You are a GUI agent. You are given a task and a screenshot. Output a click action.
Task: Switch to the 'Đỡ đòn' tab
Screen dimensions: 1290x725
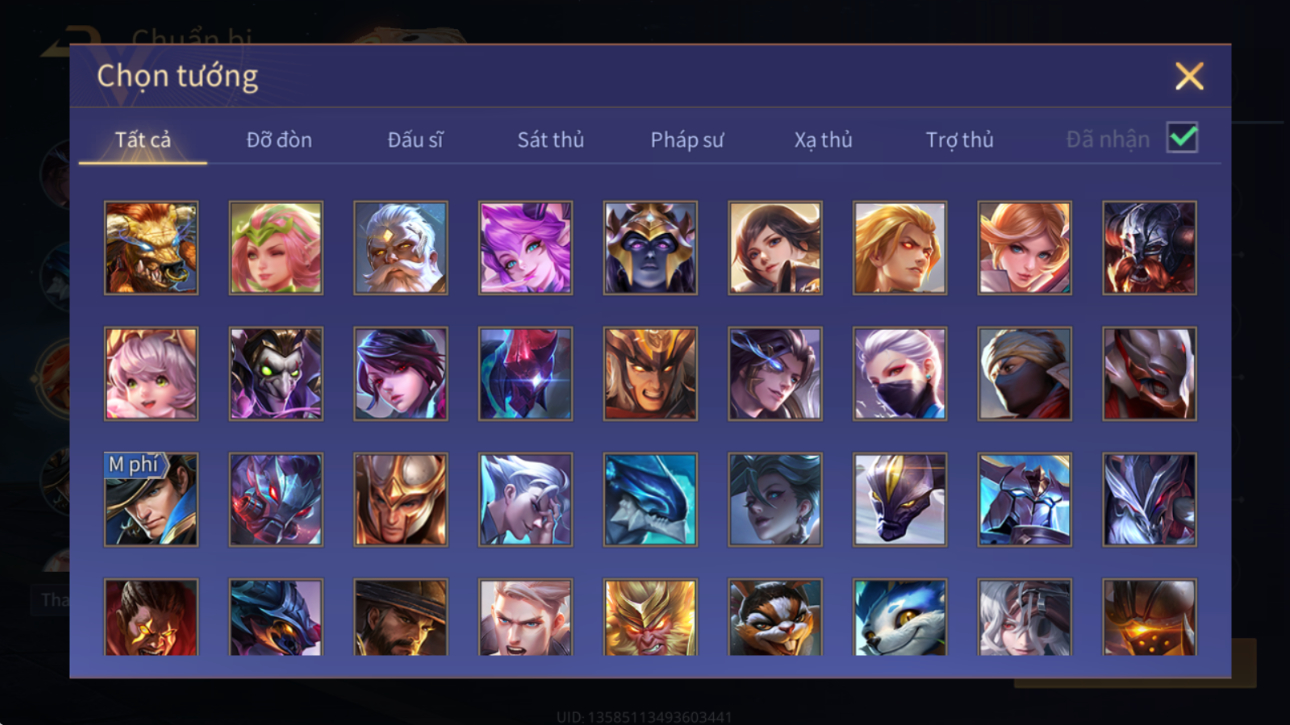point(279,140)
